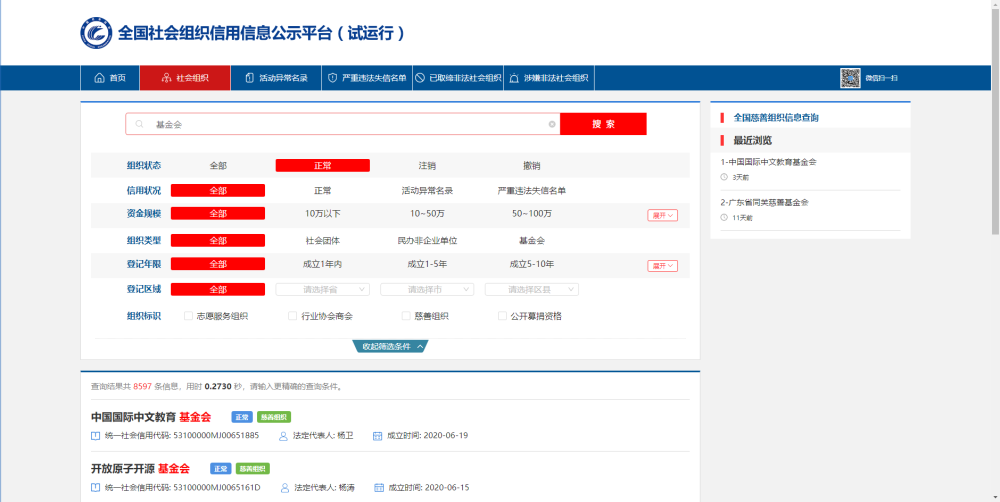Click the legal representative icon beside 杨卫
This screenshot has width=1000, height=502.
(284, 436)
